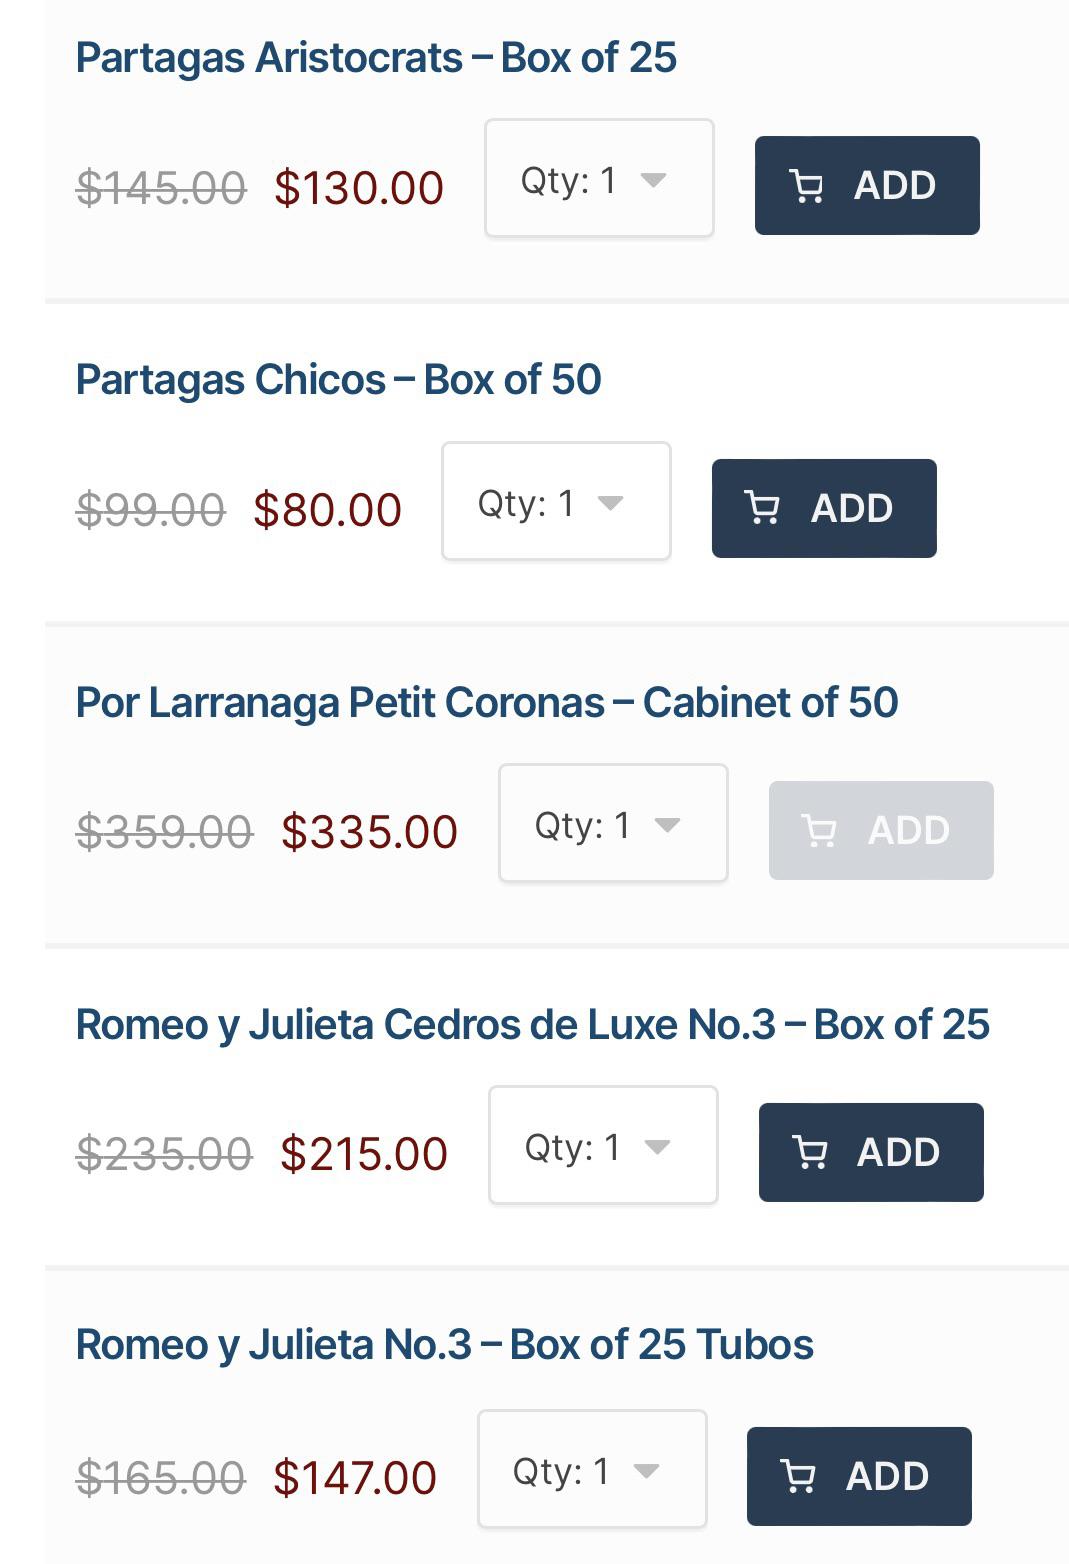Click the cart icon on Partagas Aristocrats ADD button
This screenshot has width=1069, height=1564.
click(808, 185)
